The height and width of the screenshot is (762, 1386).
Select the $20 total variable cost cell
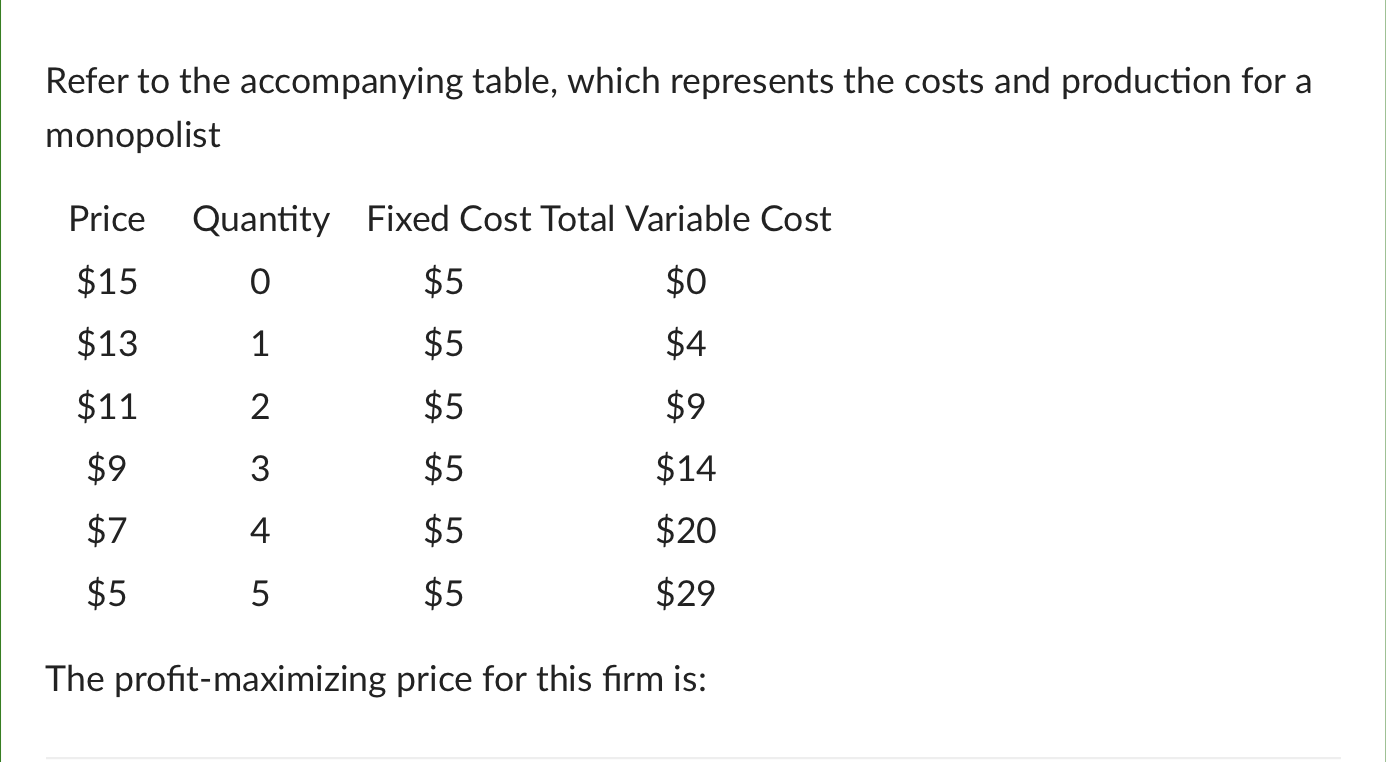coord(686,531)
